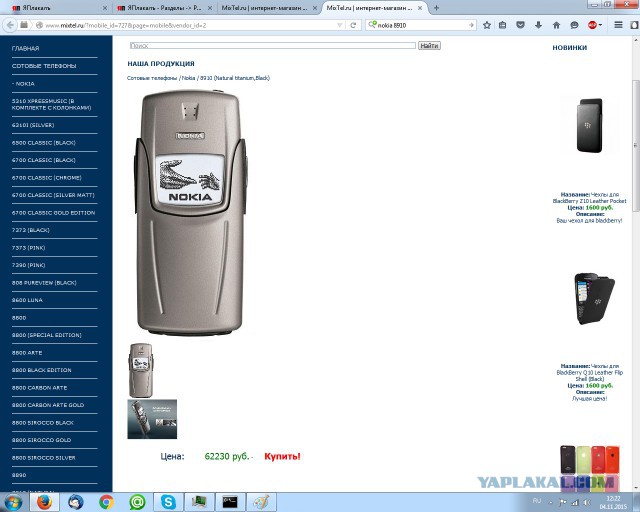Image resolution: width=640 pixels, height=512 pixels.
Task: Open 6310i (Silver) sidebar link
Action: (33, 125)
